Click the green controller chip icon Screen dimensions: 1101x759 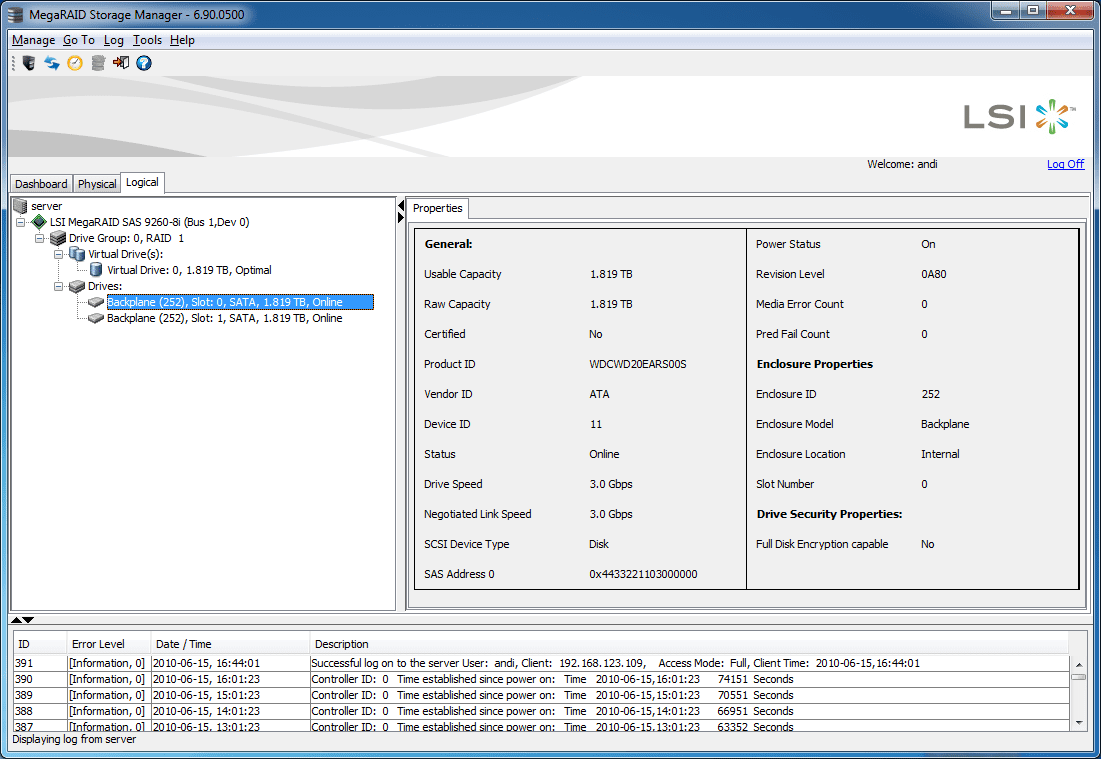(39, 222)
